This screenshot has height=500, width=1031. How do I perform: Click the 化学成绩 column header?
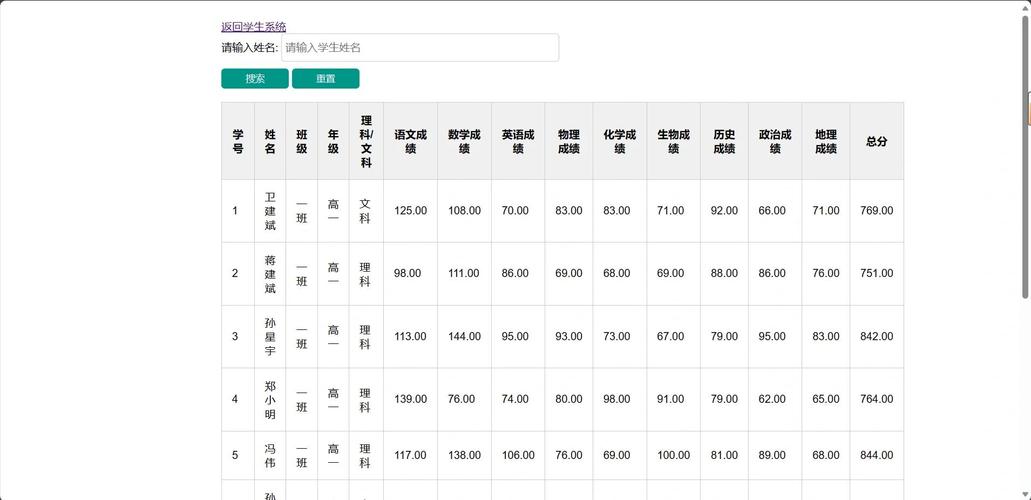pyautogui.click(x=620, y=141)
